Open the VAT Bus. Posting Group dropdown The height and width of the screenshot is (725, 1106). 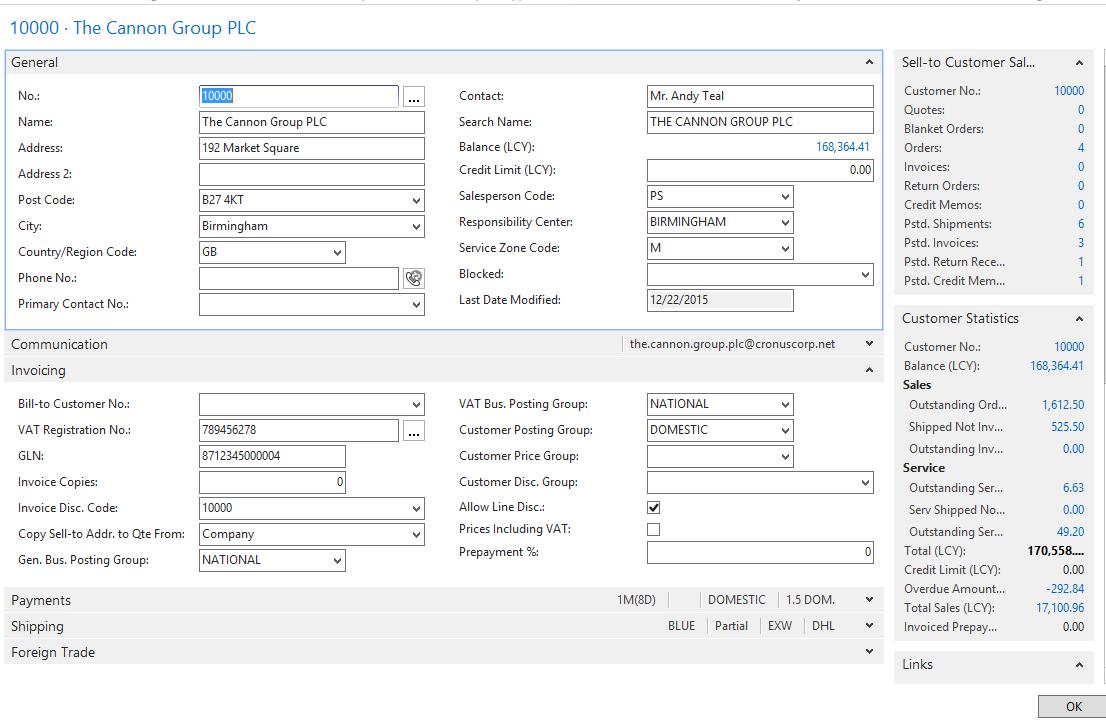(x=785, y=405)
